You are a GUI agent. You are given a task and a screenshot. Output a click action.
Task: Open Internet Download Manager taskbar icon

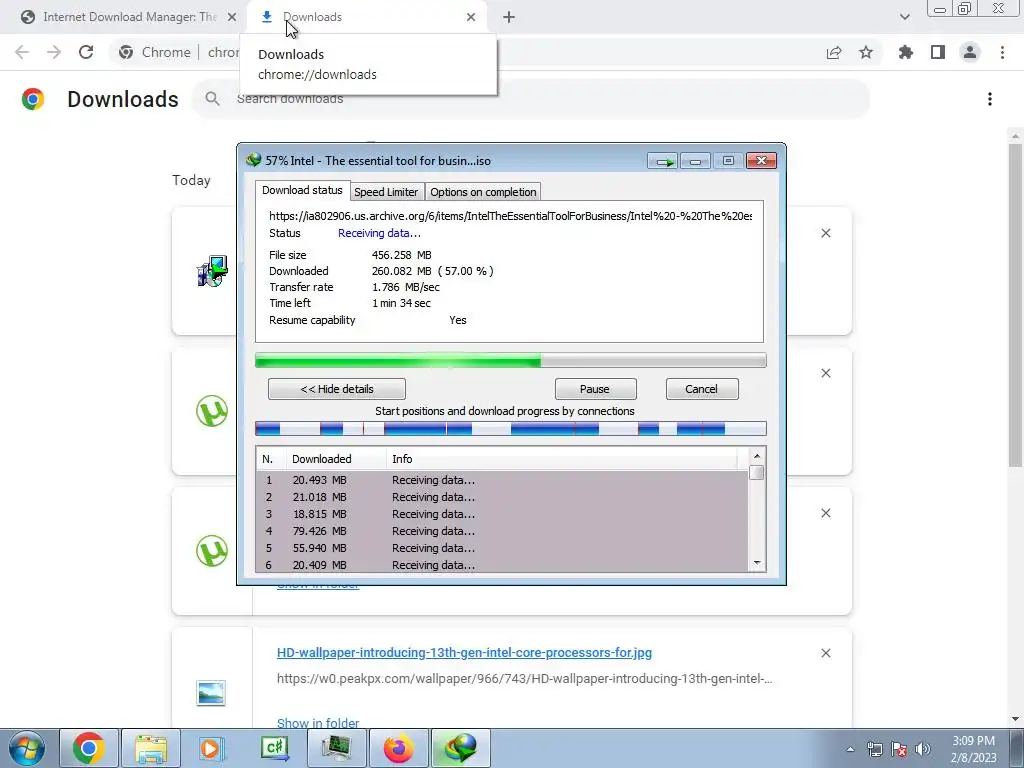460,748
